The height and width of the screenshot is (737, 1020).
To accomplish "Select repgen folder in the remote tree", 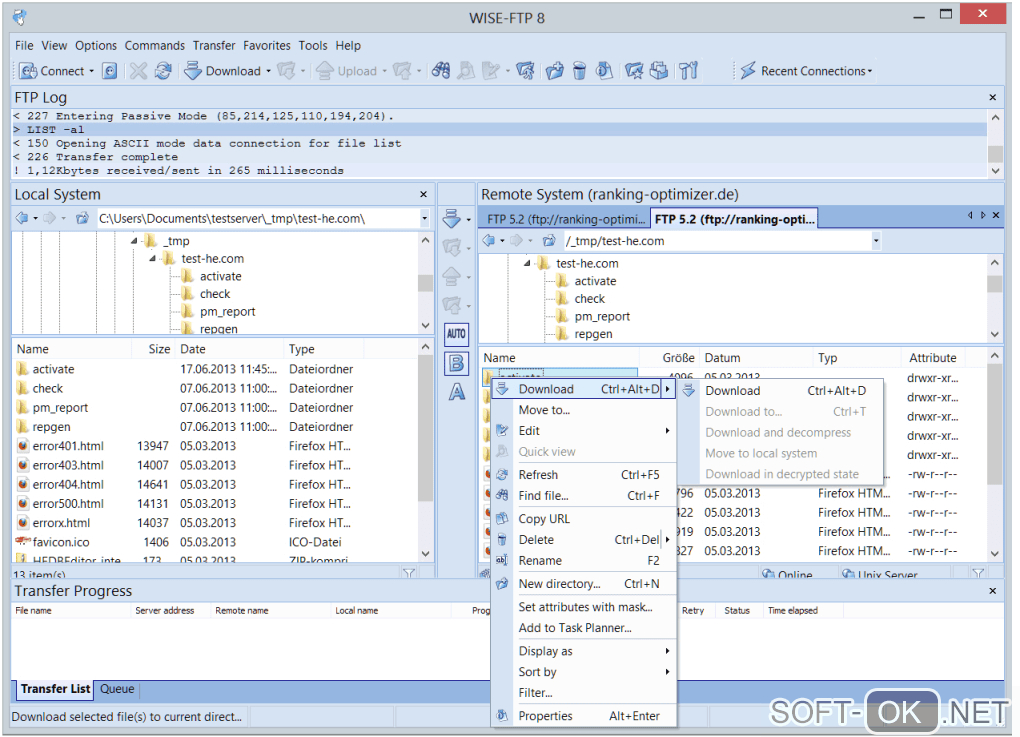I will [x=593, y=334].
